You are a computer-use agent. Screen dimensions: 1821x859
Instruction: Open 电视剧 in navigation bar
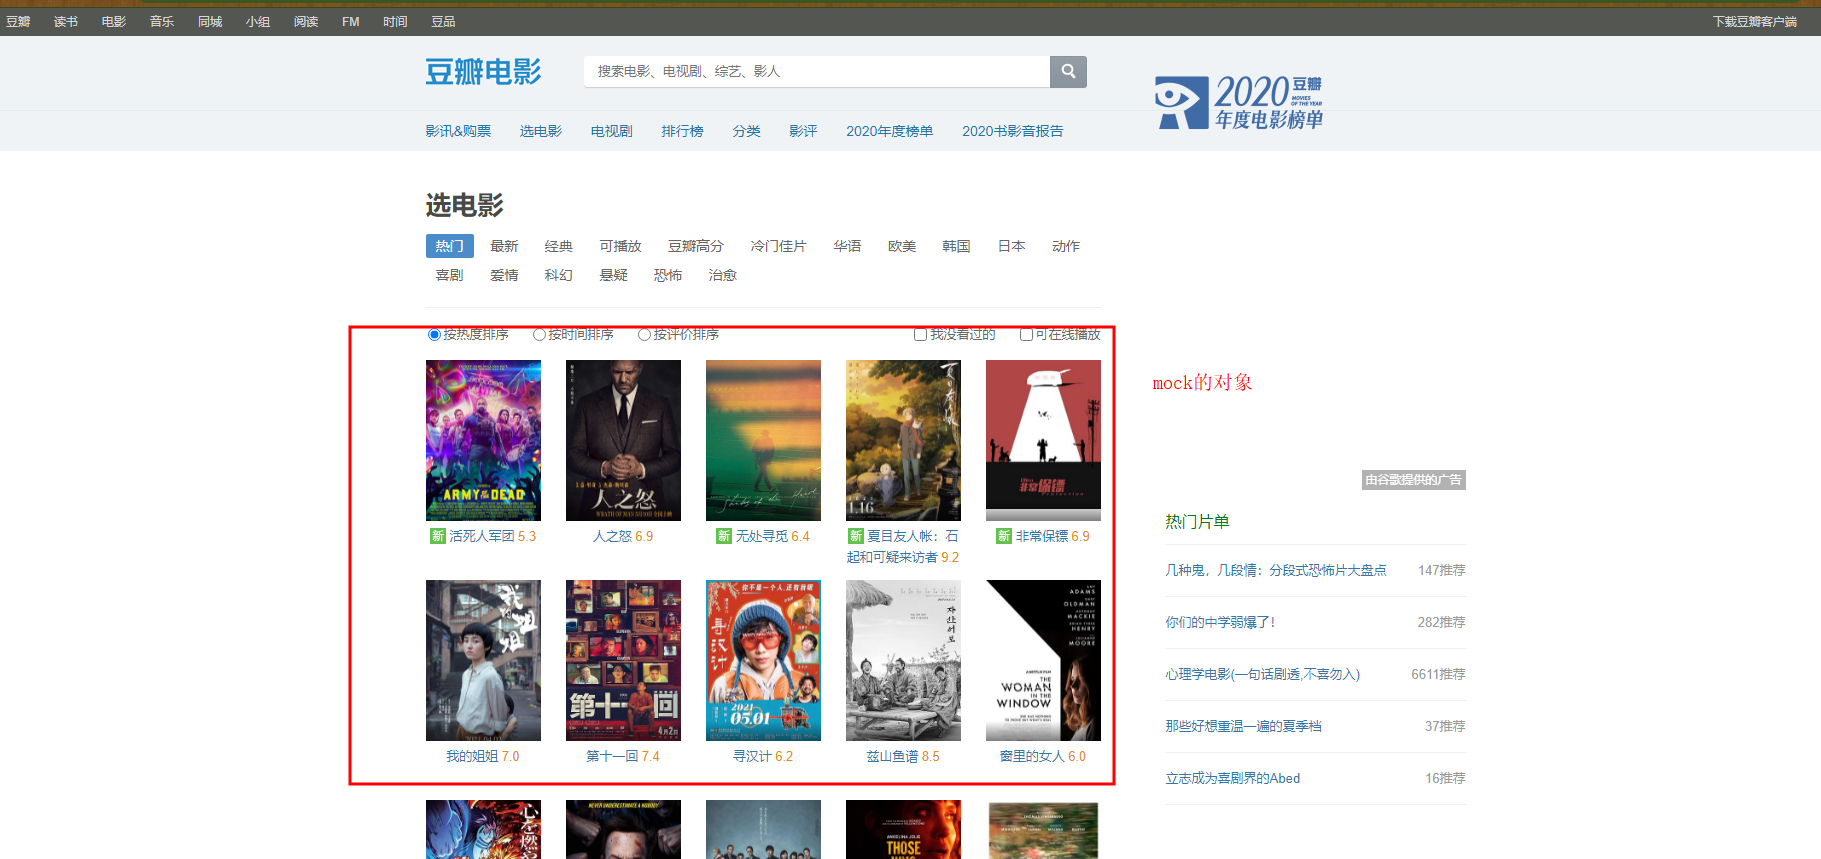tap(611, 131)
